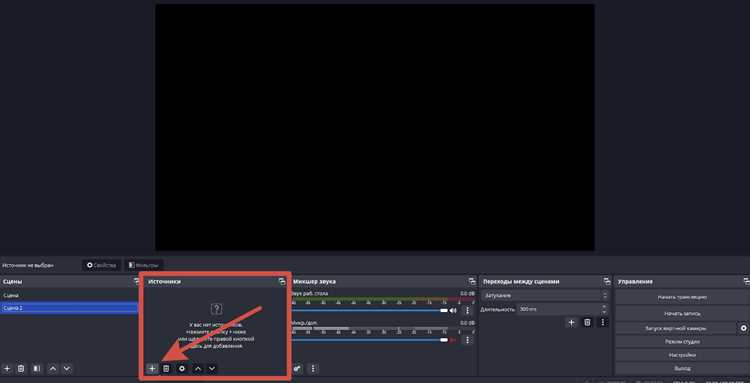Open source properties gear in Источники panel

182,369
